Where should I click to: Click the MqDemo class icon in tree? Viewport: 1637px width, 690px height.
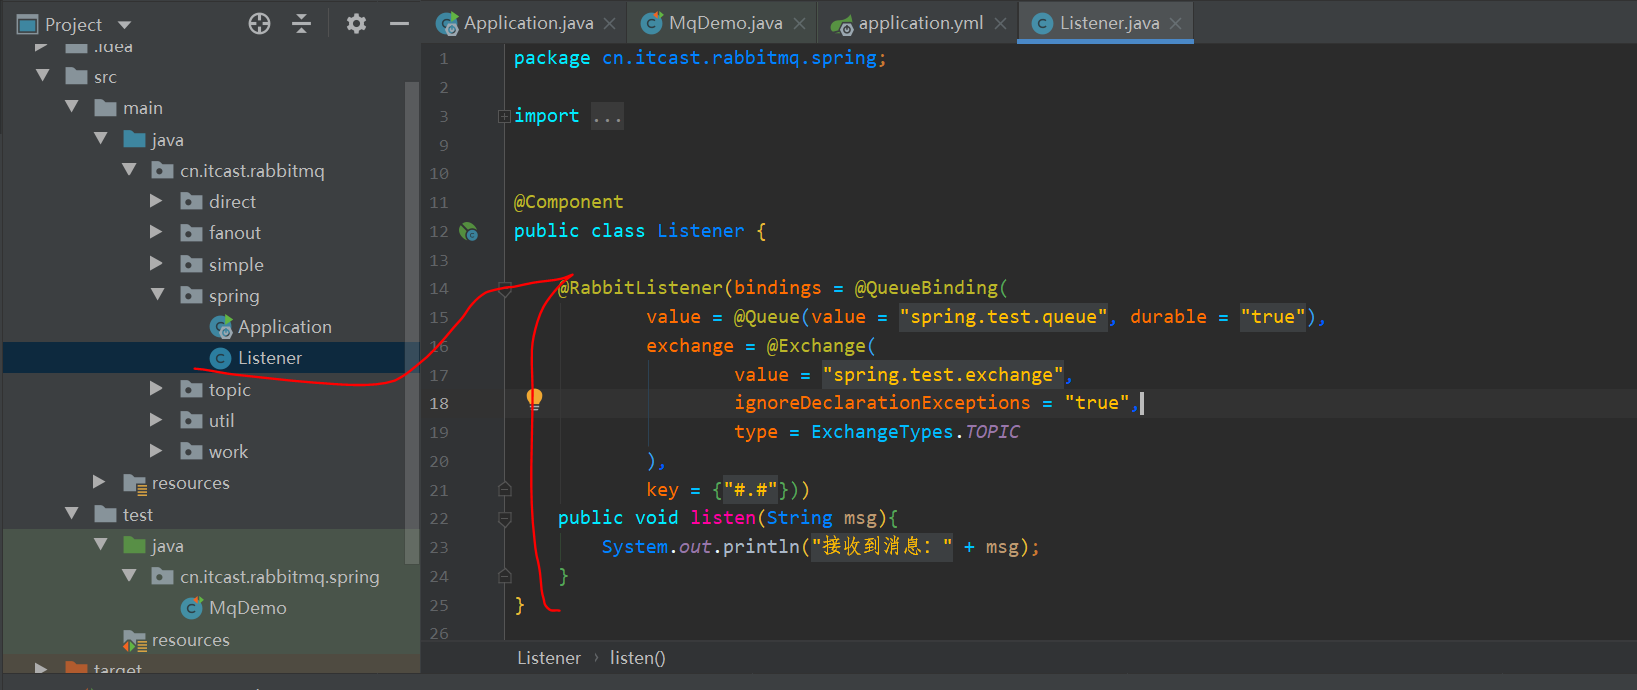tap(192, 608)
